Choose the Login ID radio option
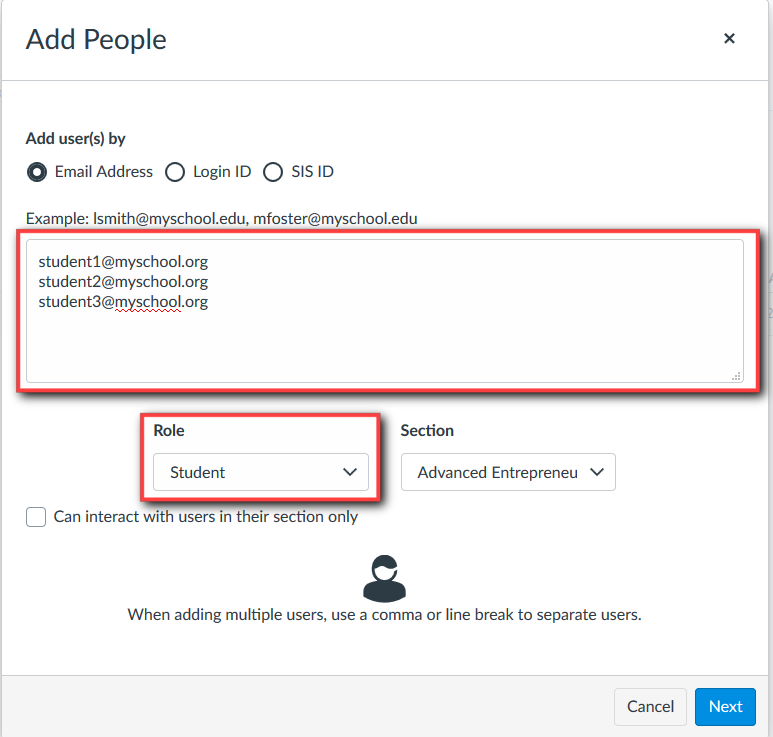Viewport: 773px width, 737px height. [175, 172]
